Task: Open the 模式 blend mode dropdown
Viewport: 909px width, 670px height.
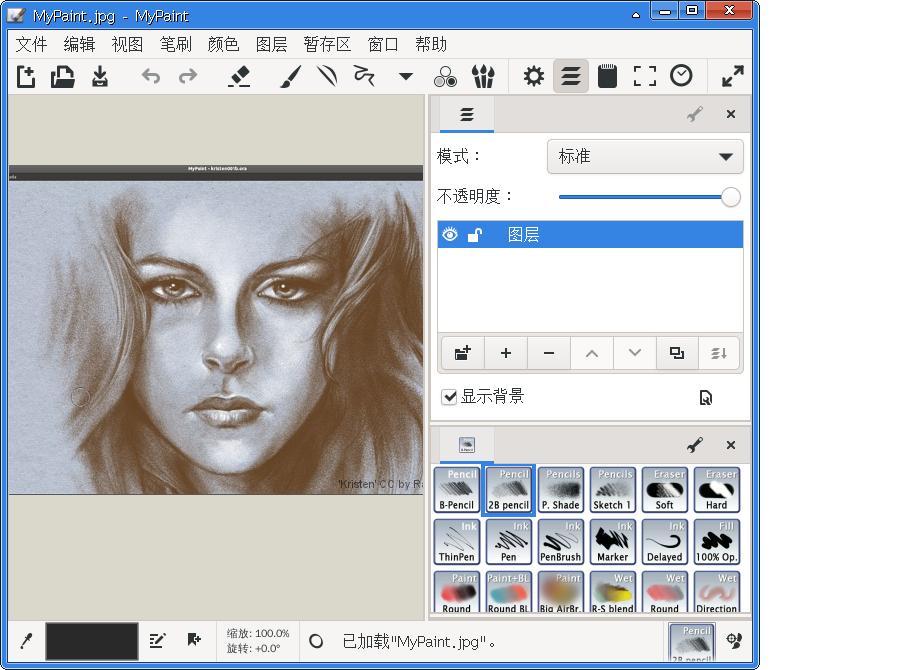Action: coord(645,157)
